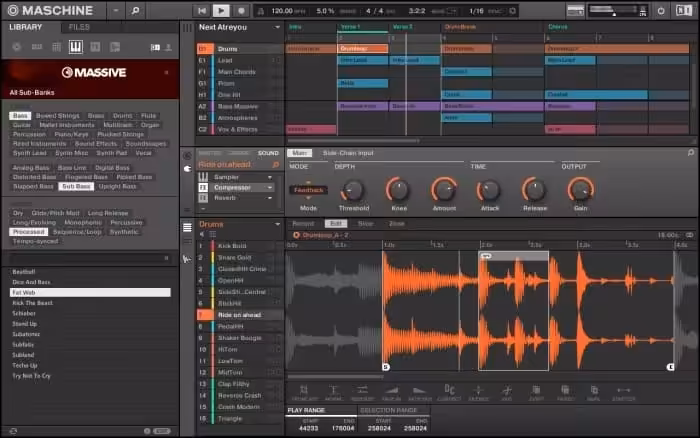The image size is (700, 438).
Task: Open the browser search magnifier icon
Action: click(x=135, y=10)
